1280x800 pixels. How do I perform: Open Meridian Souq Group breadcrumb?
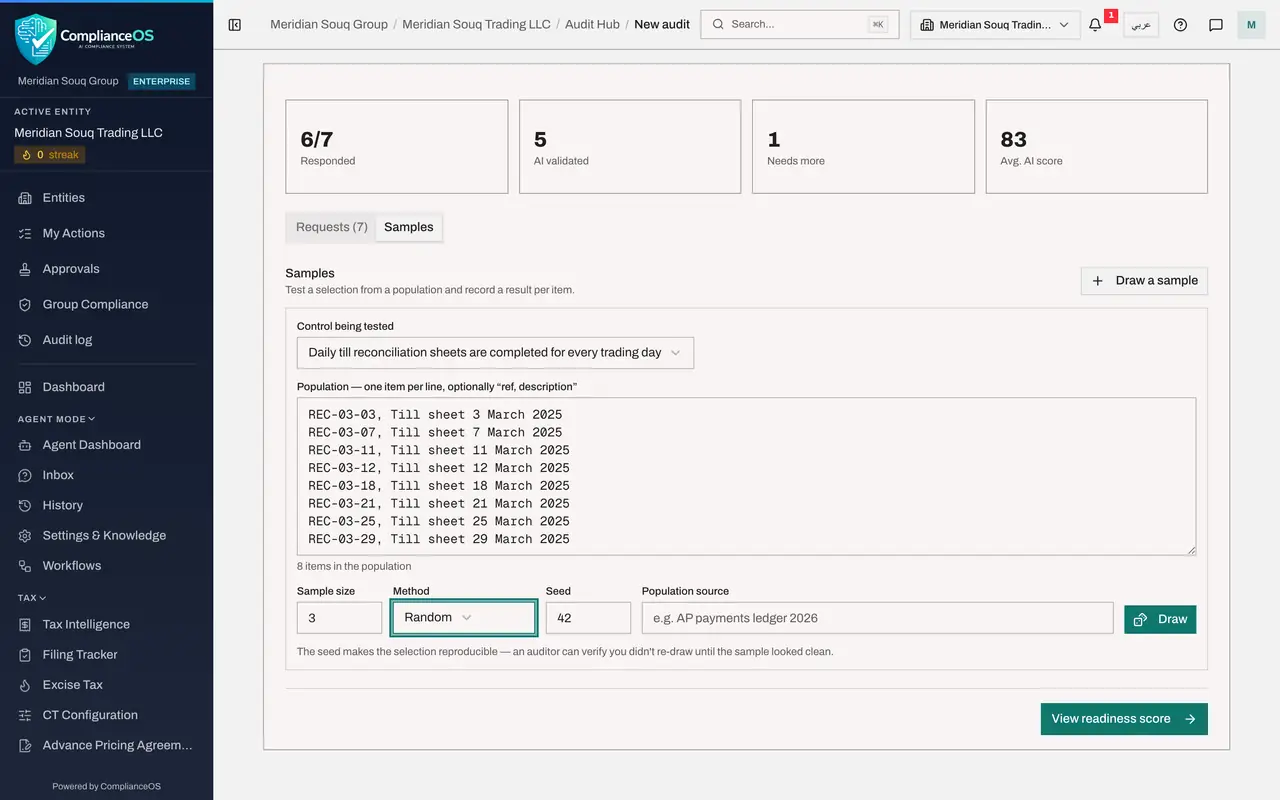[x=329, y=24]
